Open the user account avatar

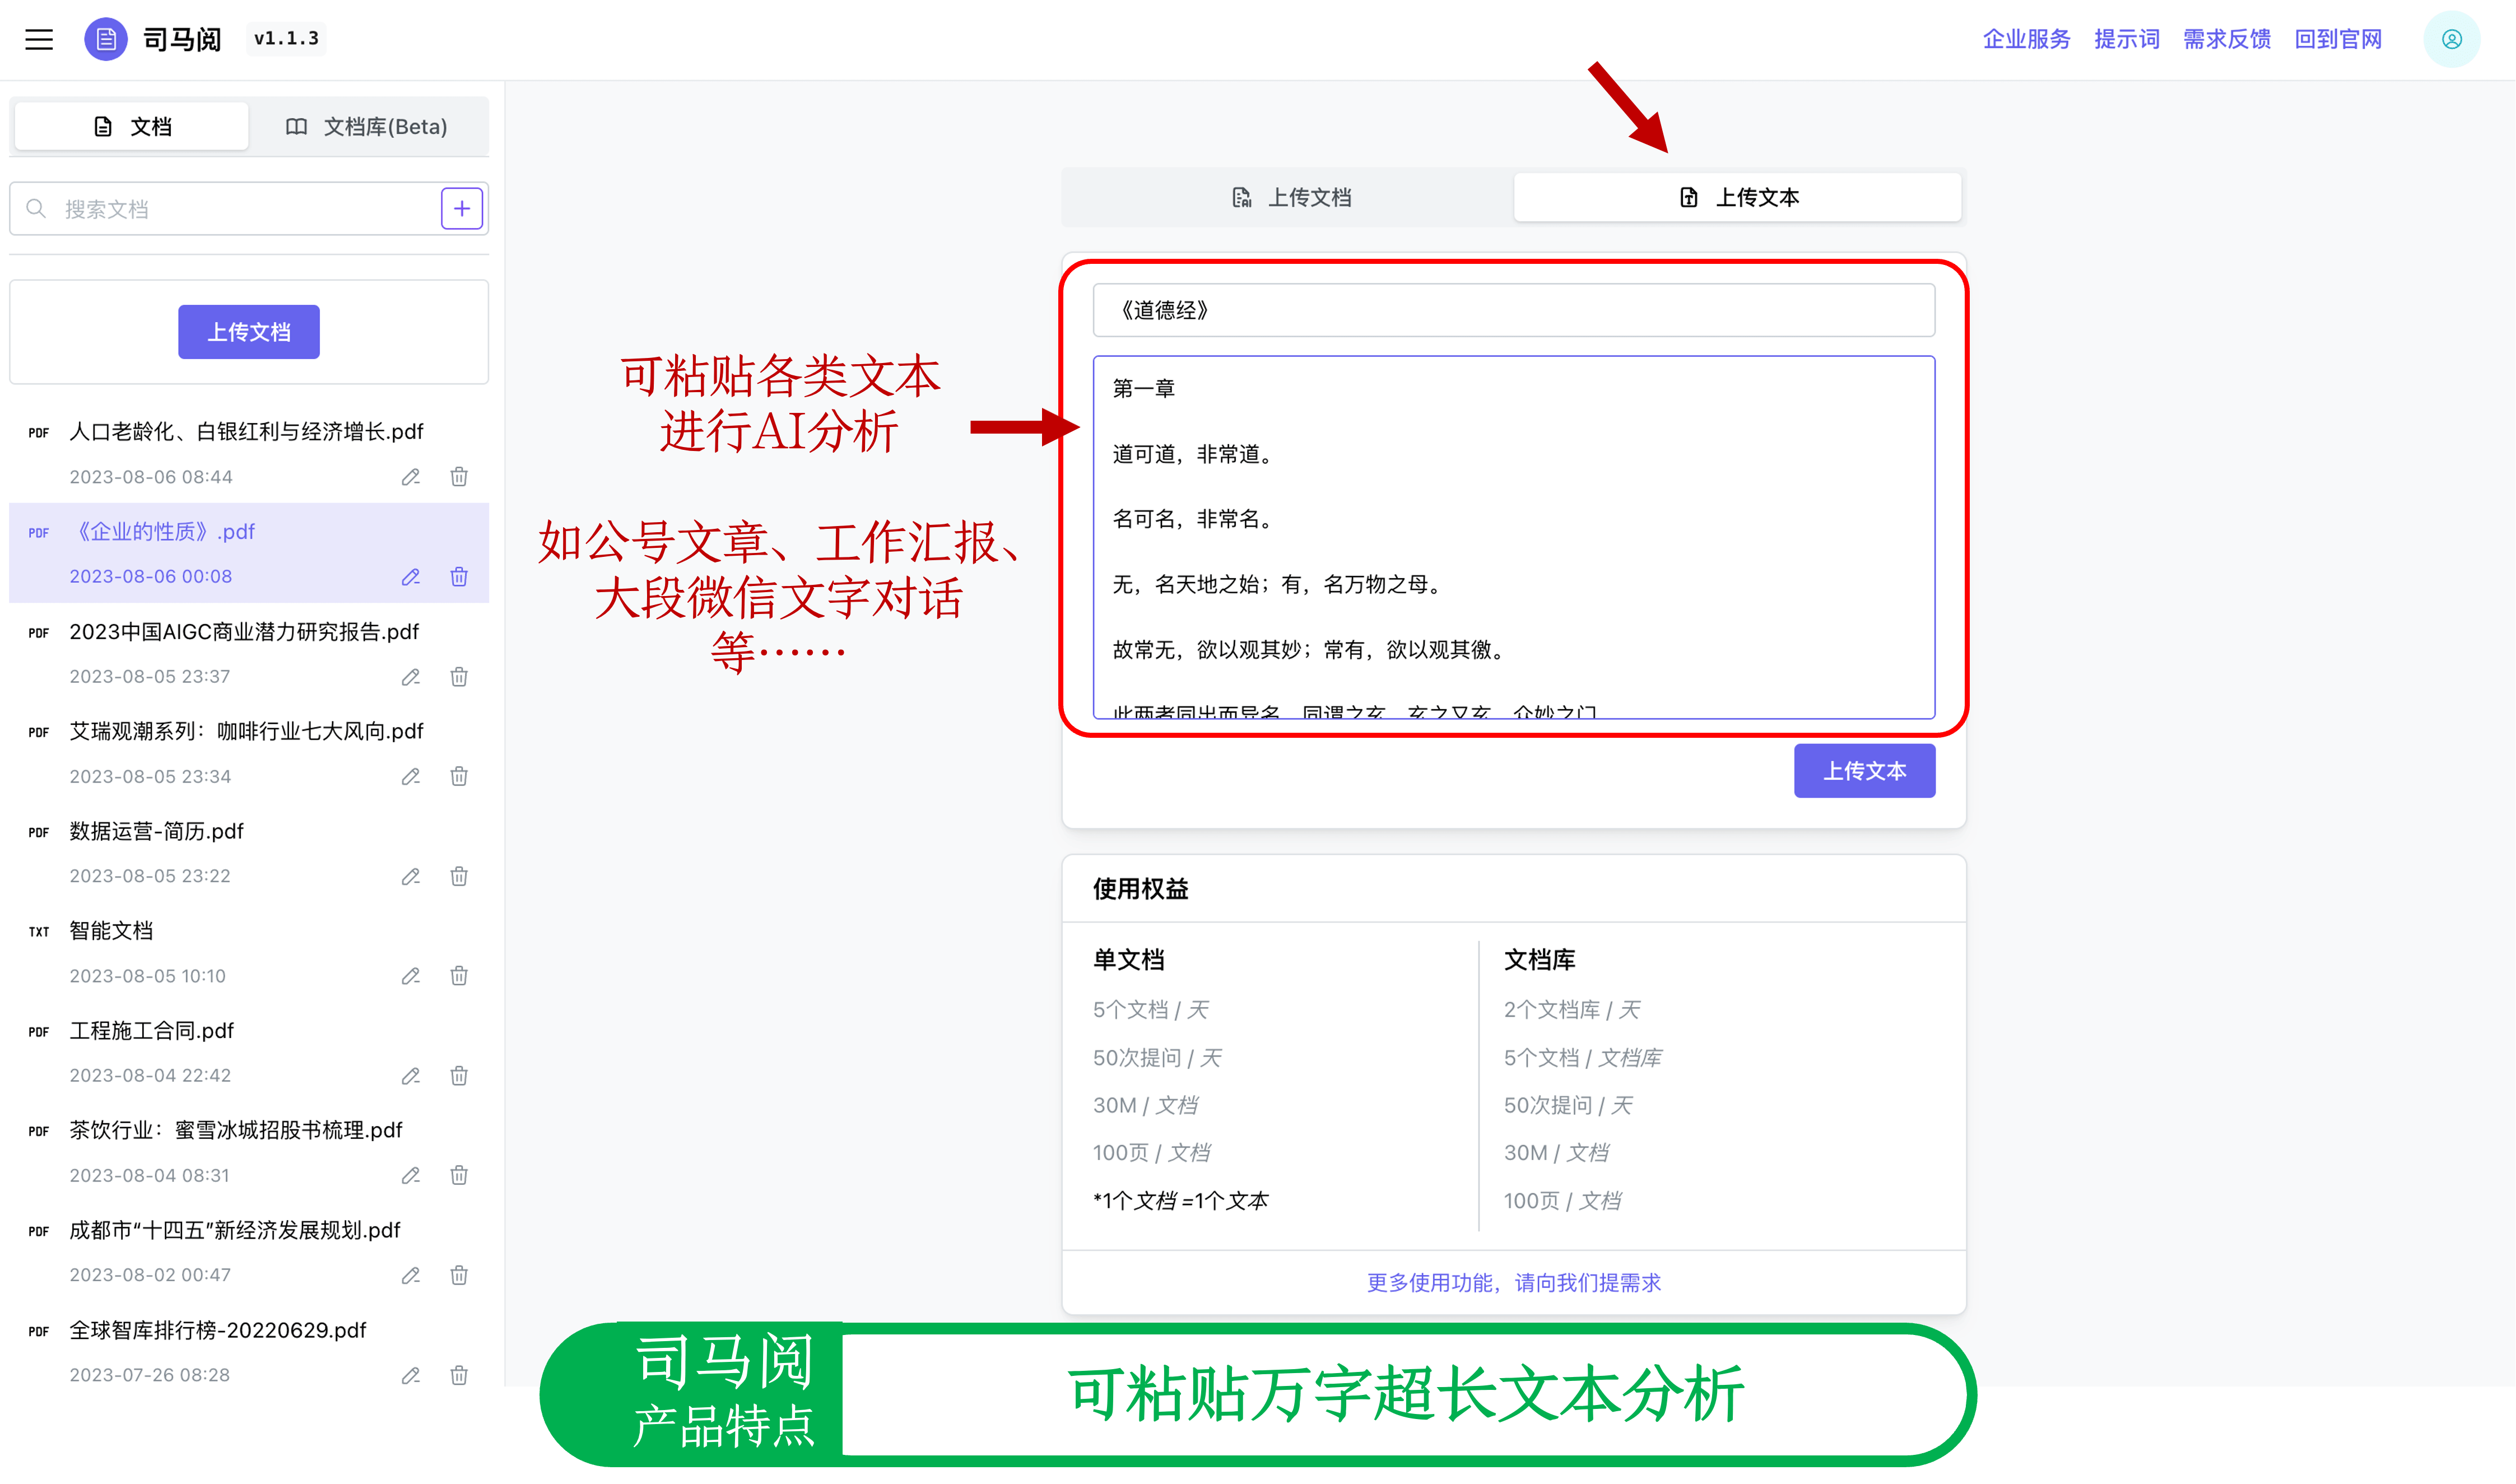click(2451, 40)
